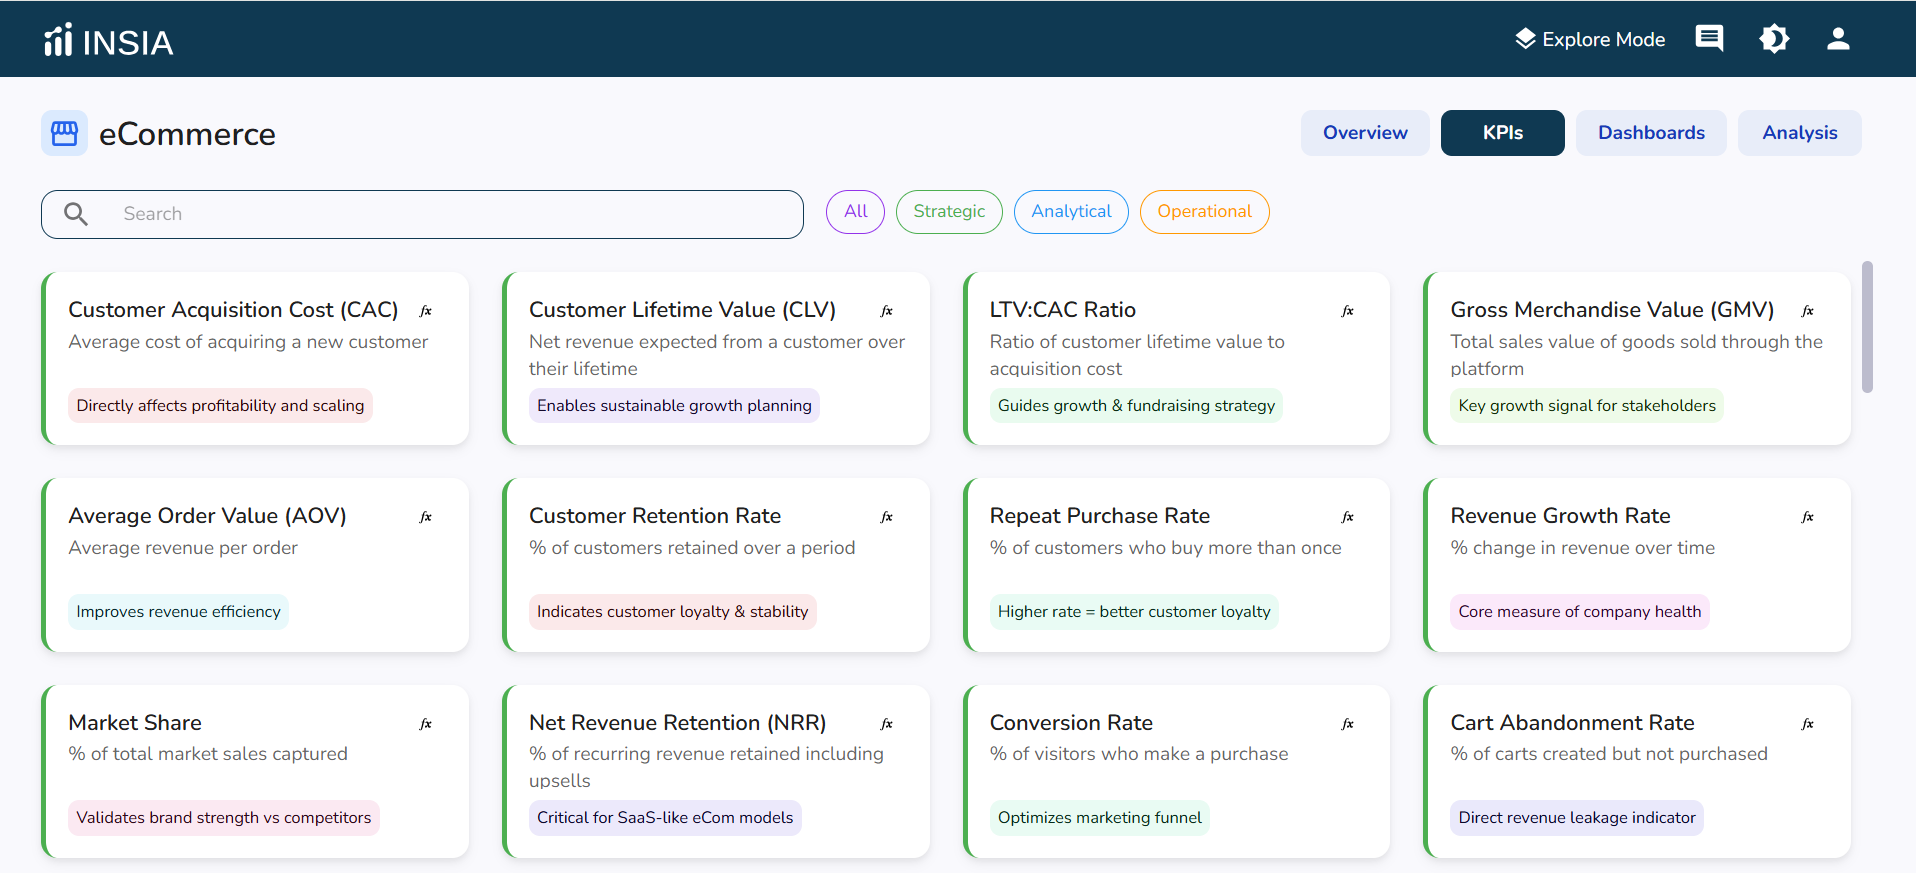Click the Explore Mode button

point(1590,39)
